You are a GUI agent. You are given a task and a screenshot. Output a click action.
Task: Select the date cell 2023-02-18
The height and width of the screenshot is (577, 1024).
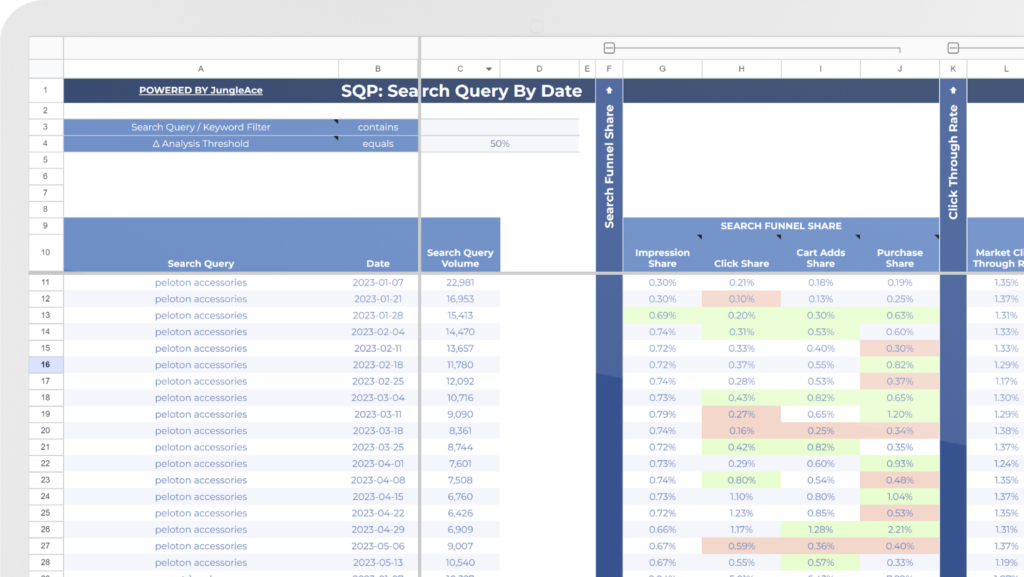378,365
